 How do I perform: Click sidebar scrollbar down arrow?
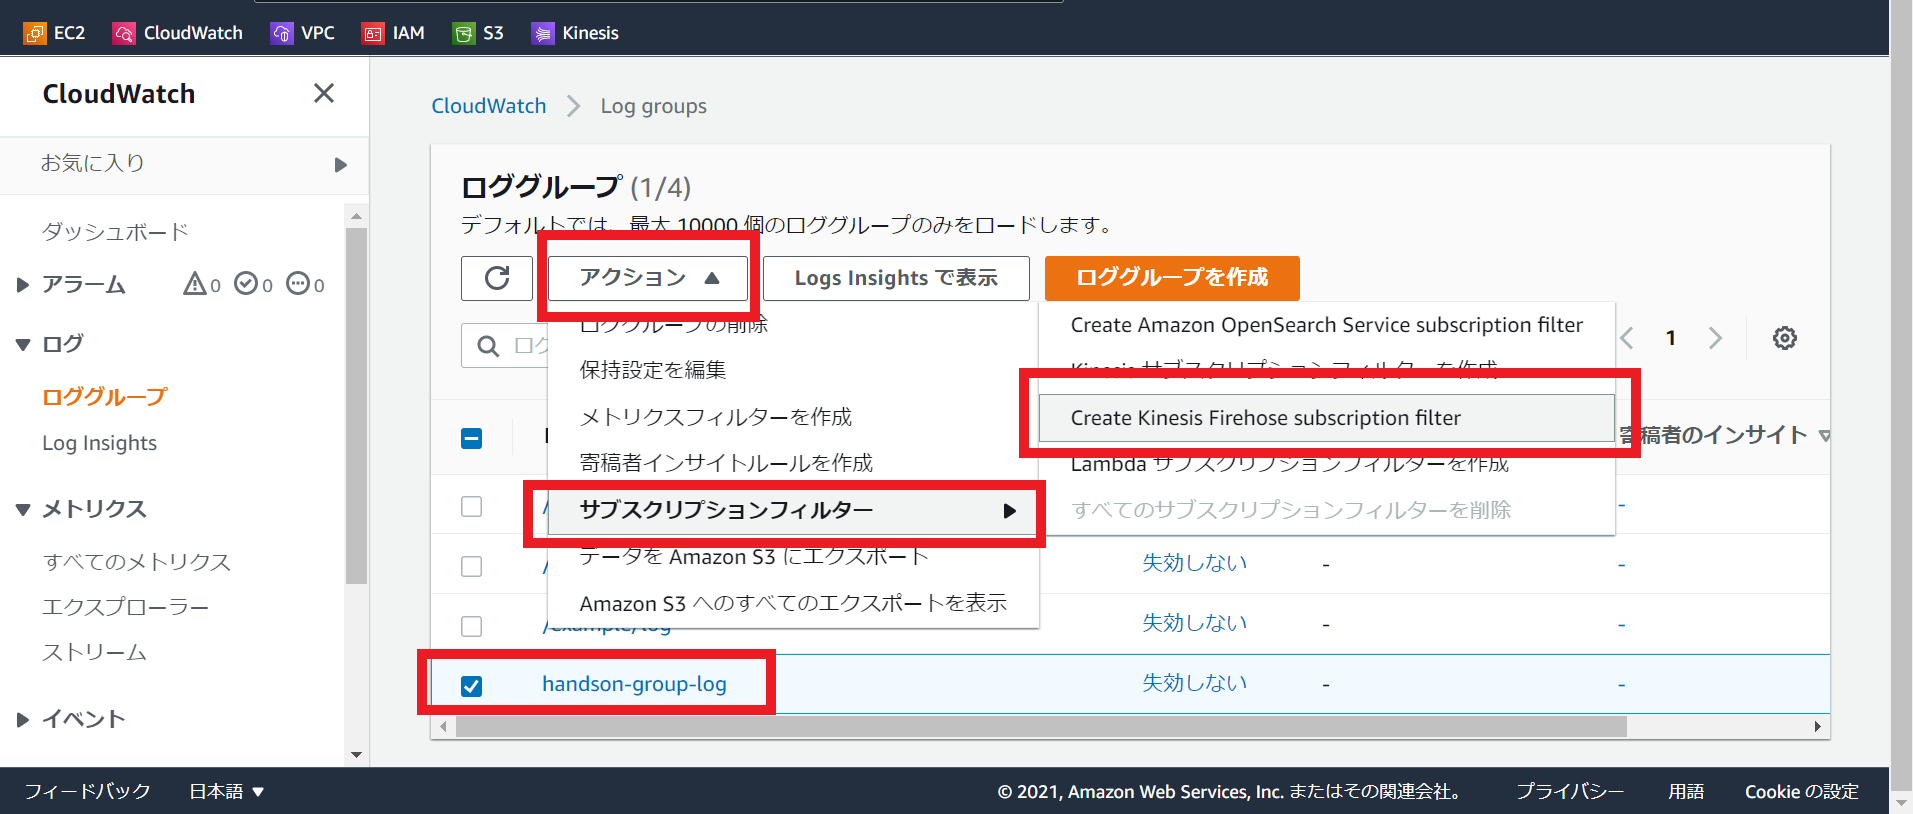point(356,755)
